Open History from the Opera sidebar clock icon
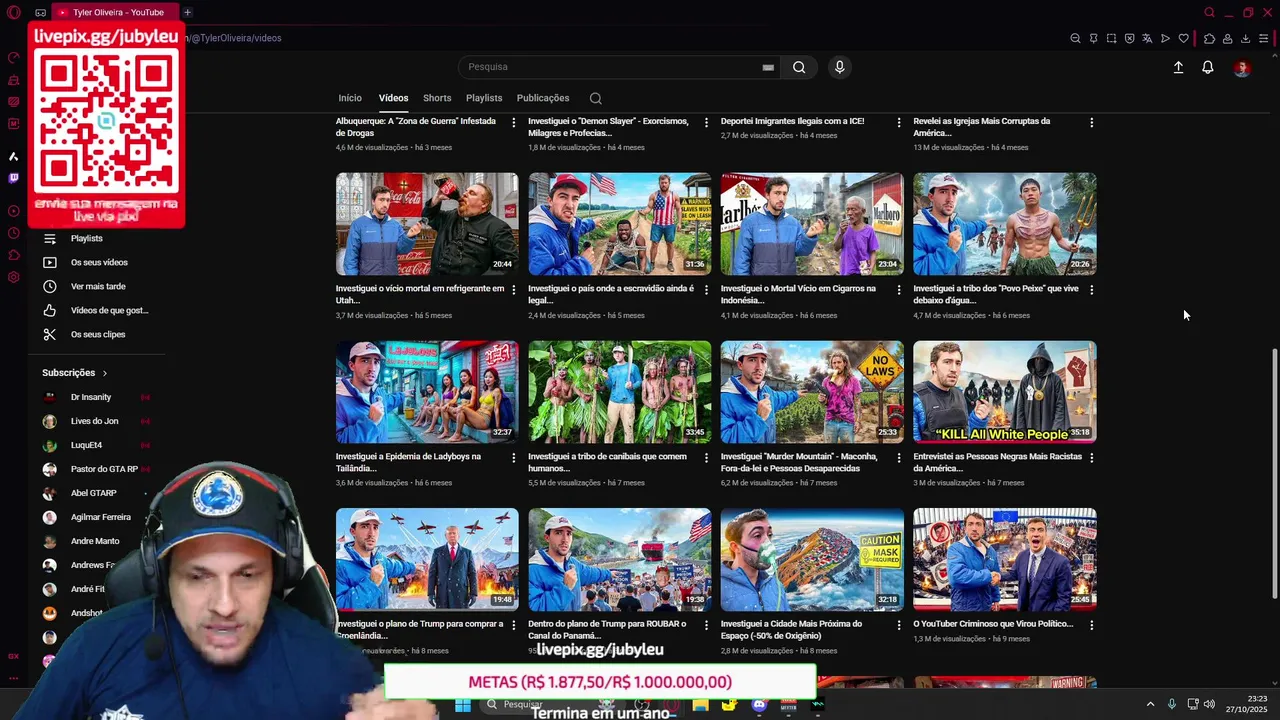This screenshot has width=1280, height=720. coord(13,233)
